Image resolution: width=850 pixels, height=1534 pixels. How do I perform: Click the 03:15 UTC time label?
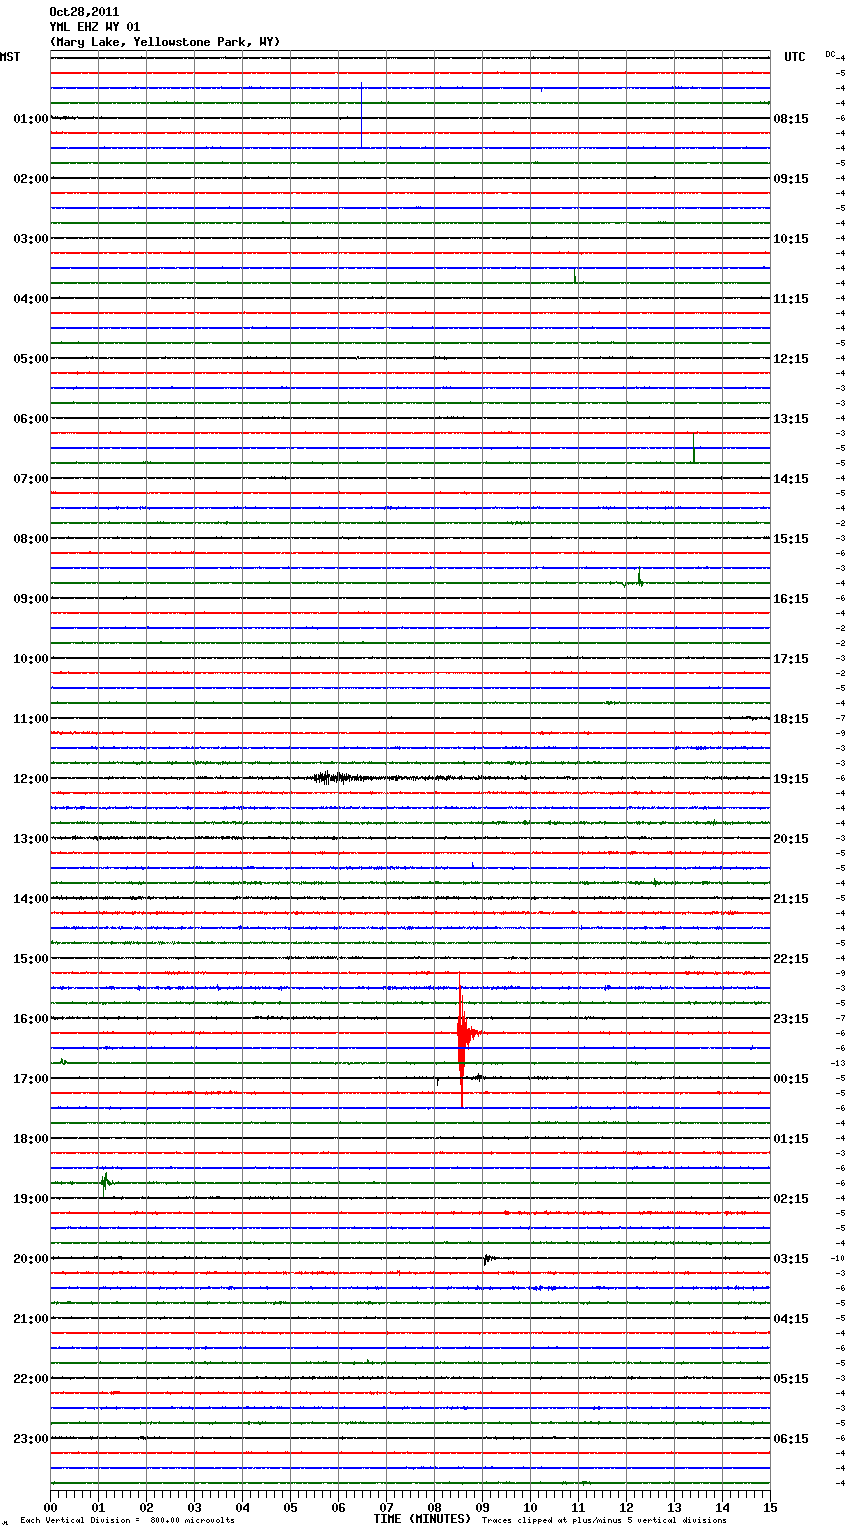(x=791, y=1259)
